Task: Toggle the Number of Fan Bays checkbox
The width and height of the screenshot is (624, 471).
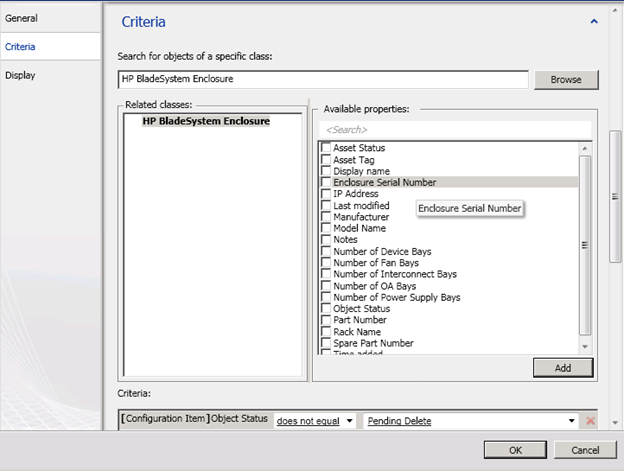Action: point(326,262)
